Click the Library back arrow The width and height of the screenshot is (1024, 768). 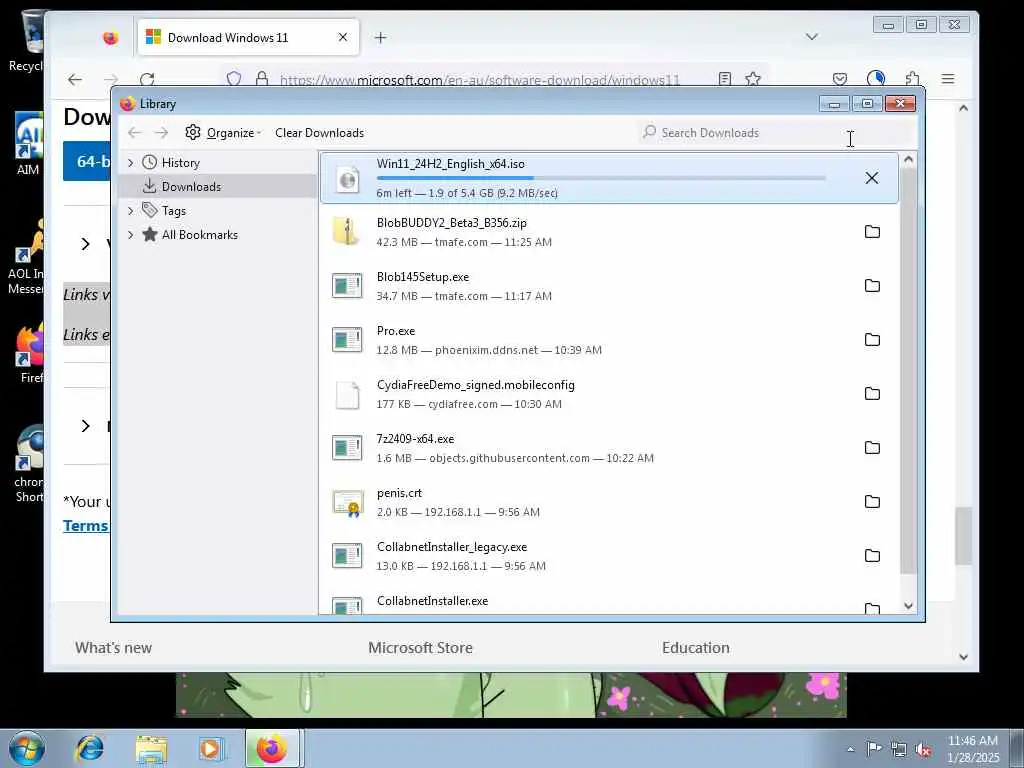point(135,133)
